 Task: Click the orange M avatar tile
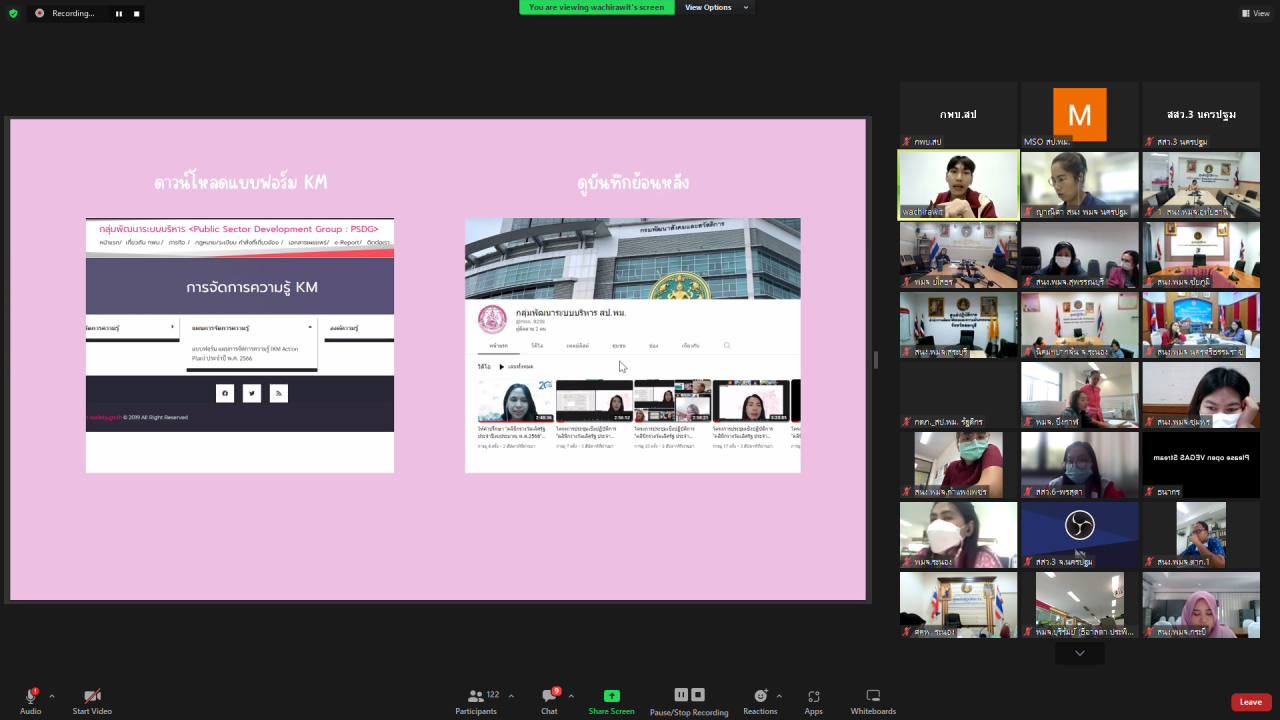1080,114
